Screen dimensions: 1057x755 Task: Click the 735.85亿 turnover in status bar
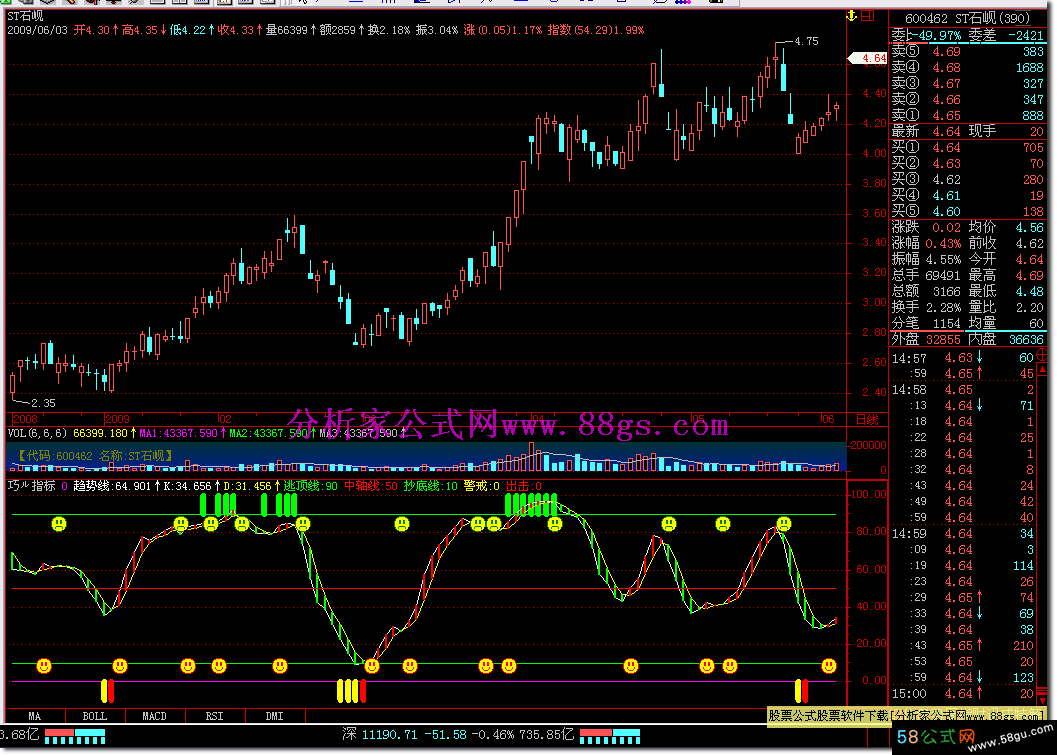547,734
